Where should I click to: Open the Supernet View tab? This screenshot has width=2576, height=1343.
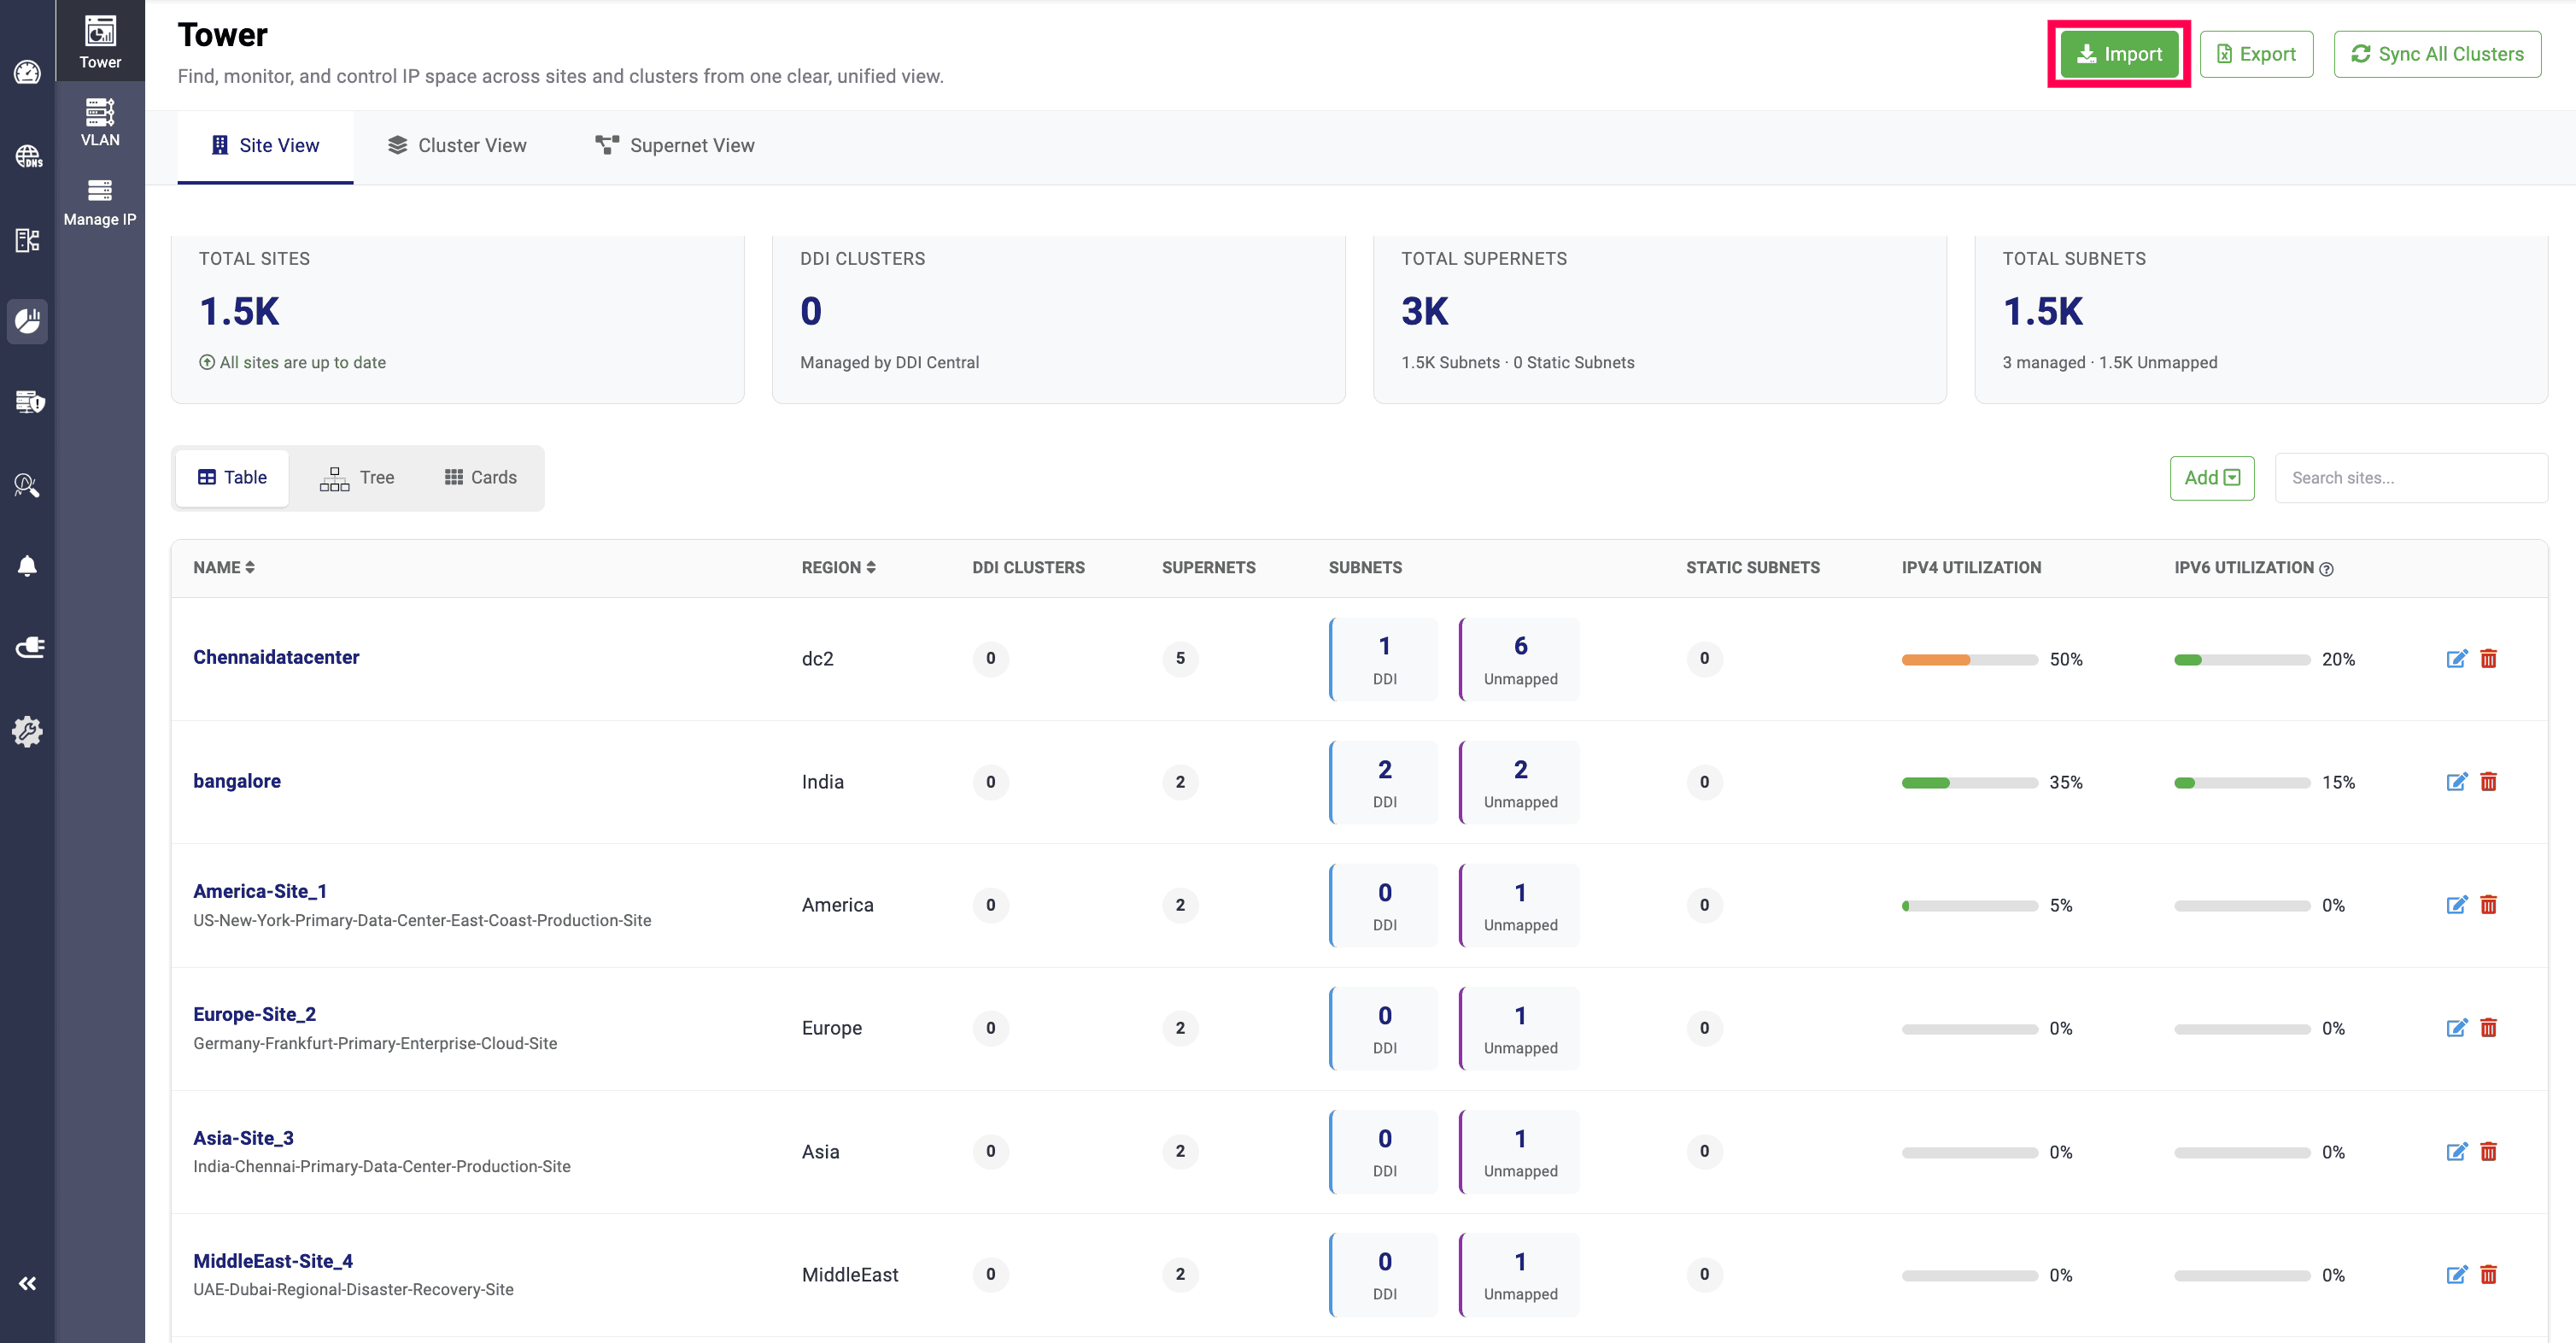[675, 145]
